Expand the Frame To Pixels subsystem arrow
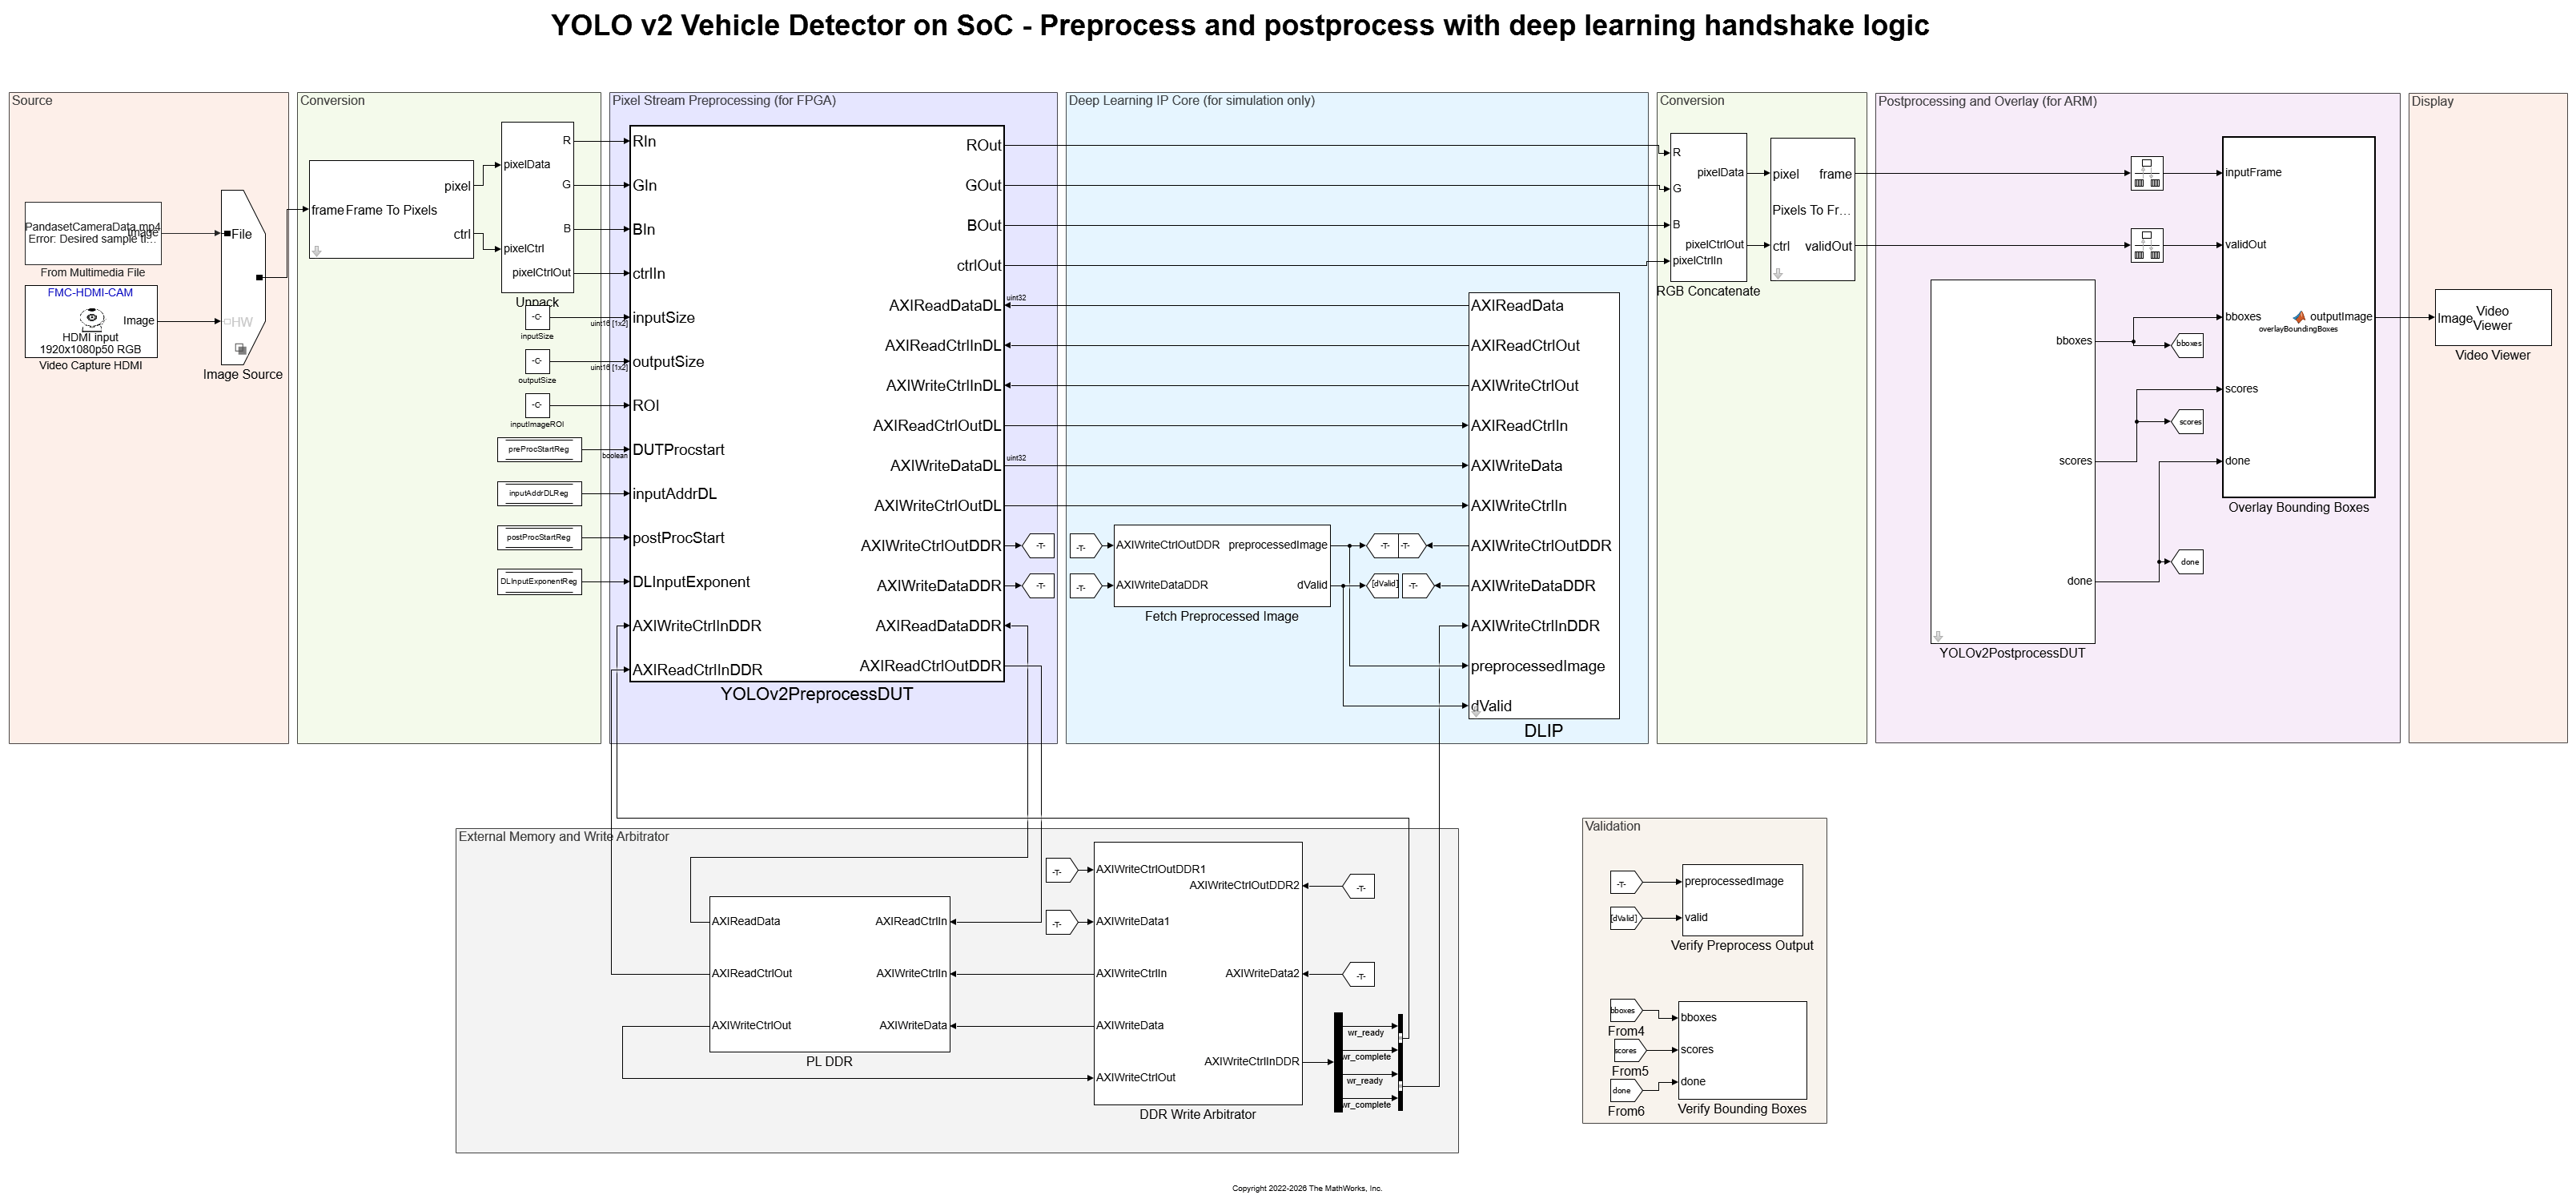Viewport: 2576px width, 1203px height. [317, 251]
